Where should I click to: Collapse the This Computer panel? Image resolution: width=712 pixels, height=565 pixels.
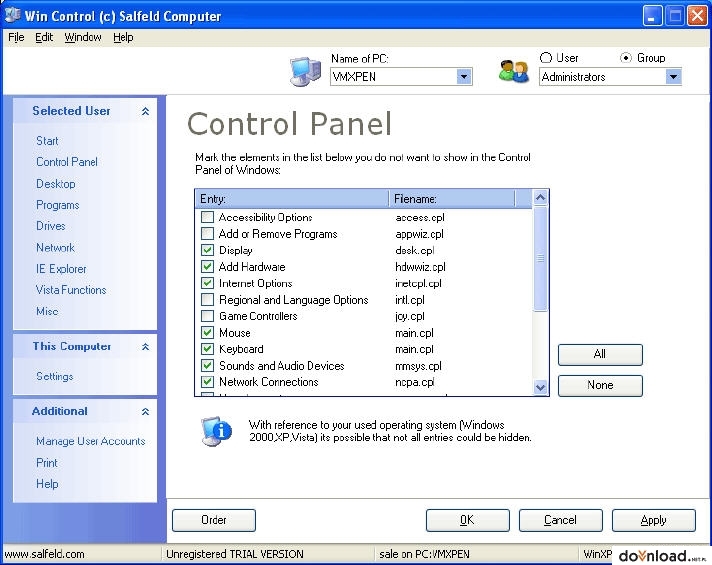click(145, 347)
